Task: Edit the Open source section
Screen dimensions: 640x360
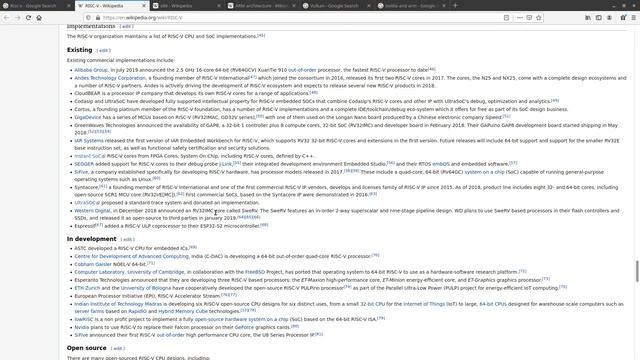Action: click(x=117, y=348)
